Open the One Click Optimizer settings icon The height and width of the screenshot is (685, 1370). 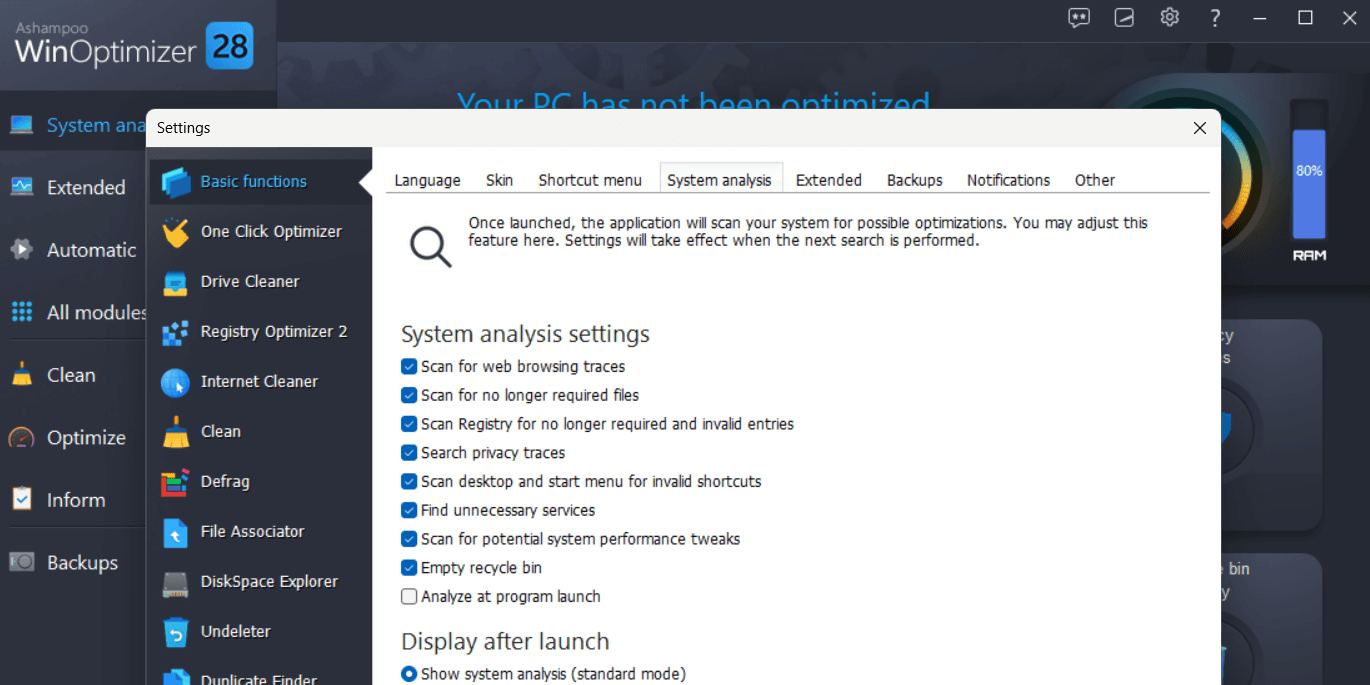176,232
